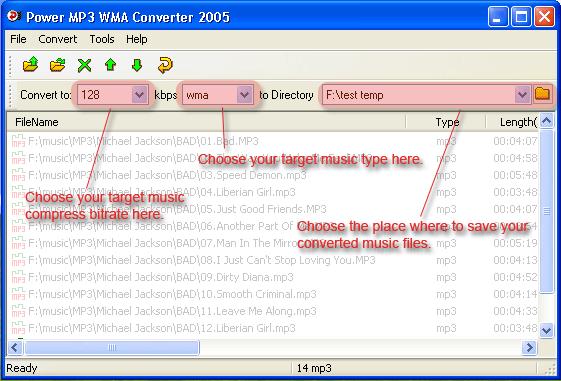Click the horizontal scrollbar right arrow
Image resolution: width=561 pixels, height=381 pixels.
530,347
